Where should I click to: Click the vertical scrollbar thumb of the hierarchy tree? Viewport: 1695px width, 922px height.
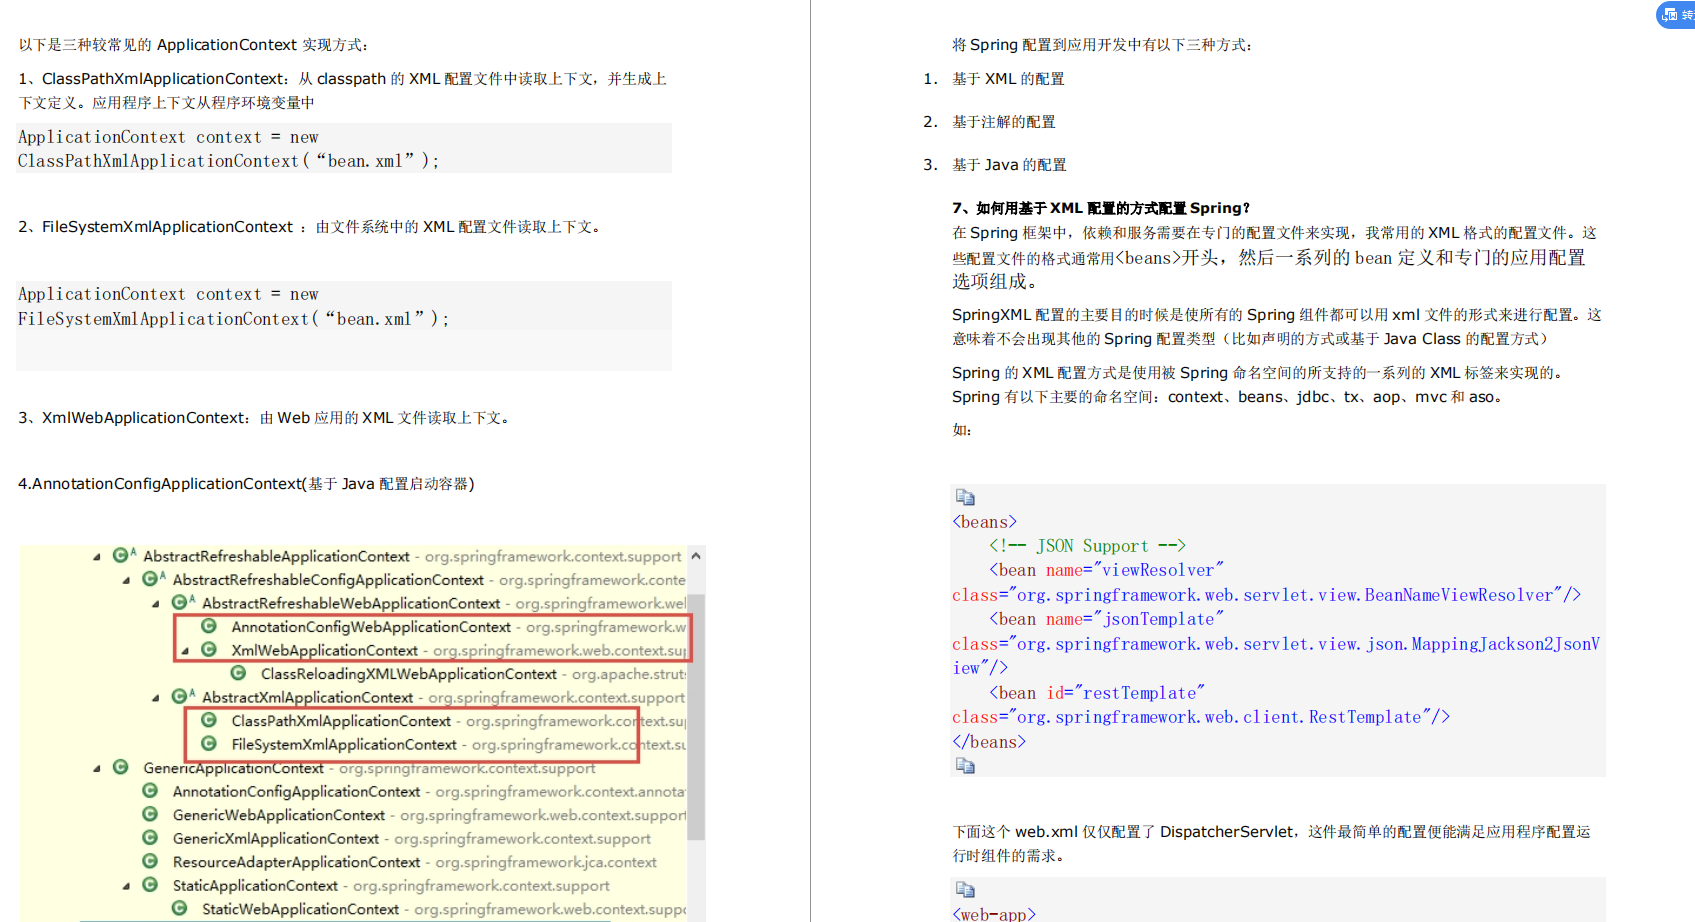click(x=696, y=716)
